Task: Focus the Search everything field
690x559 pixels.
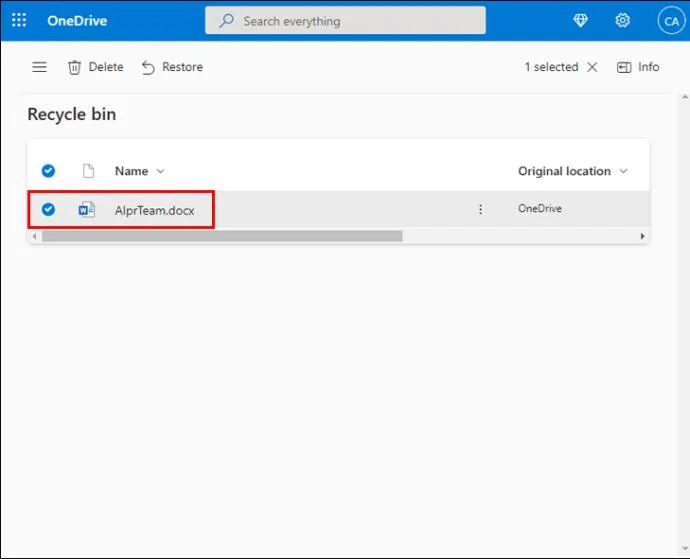Action: [345, 21]
